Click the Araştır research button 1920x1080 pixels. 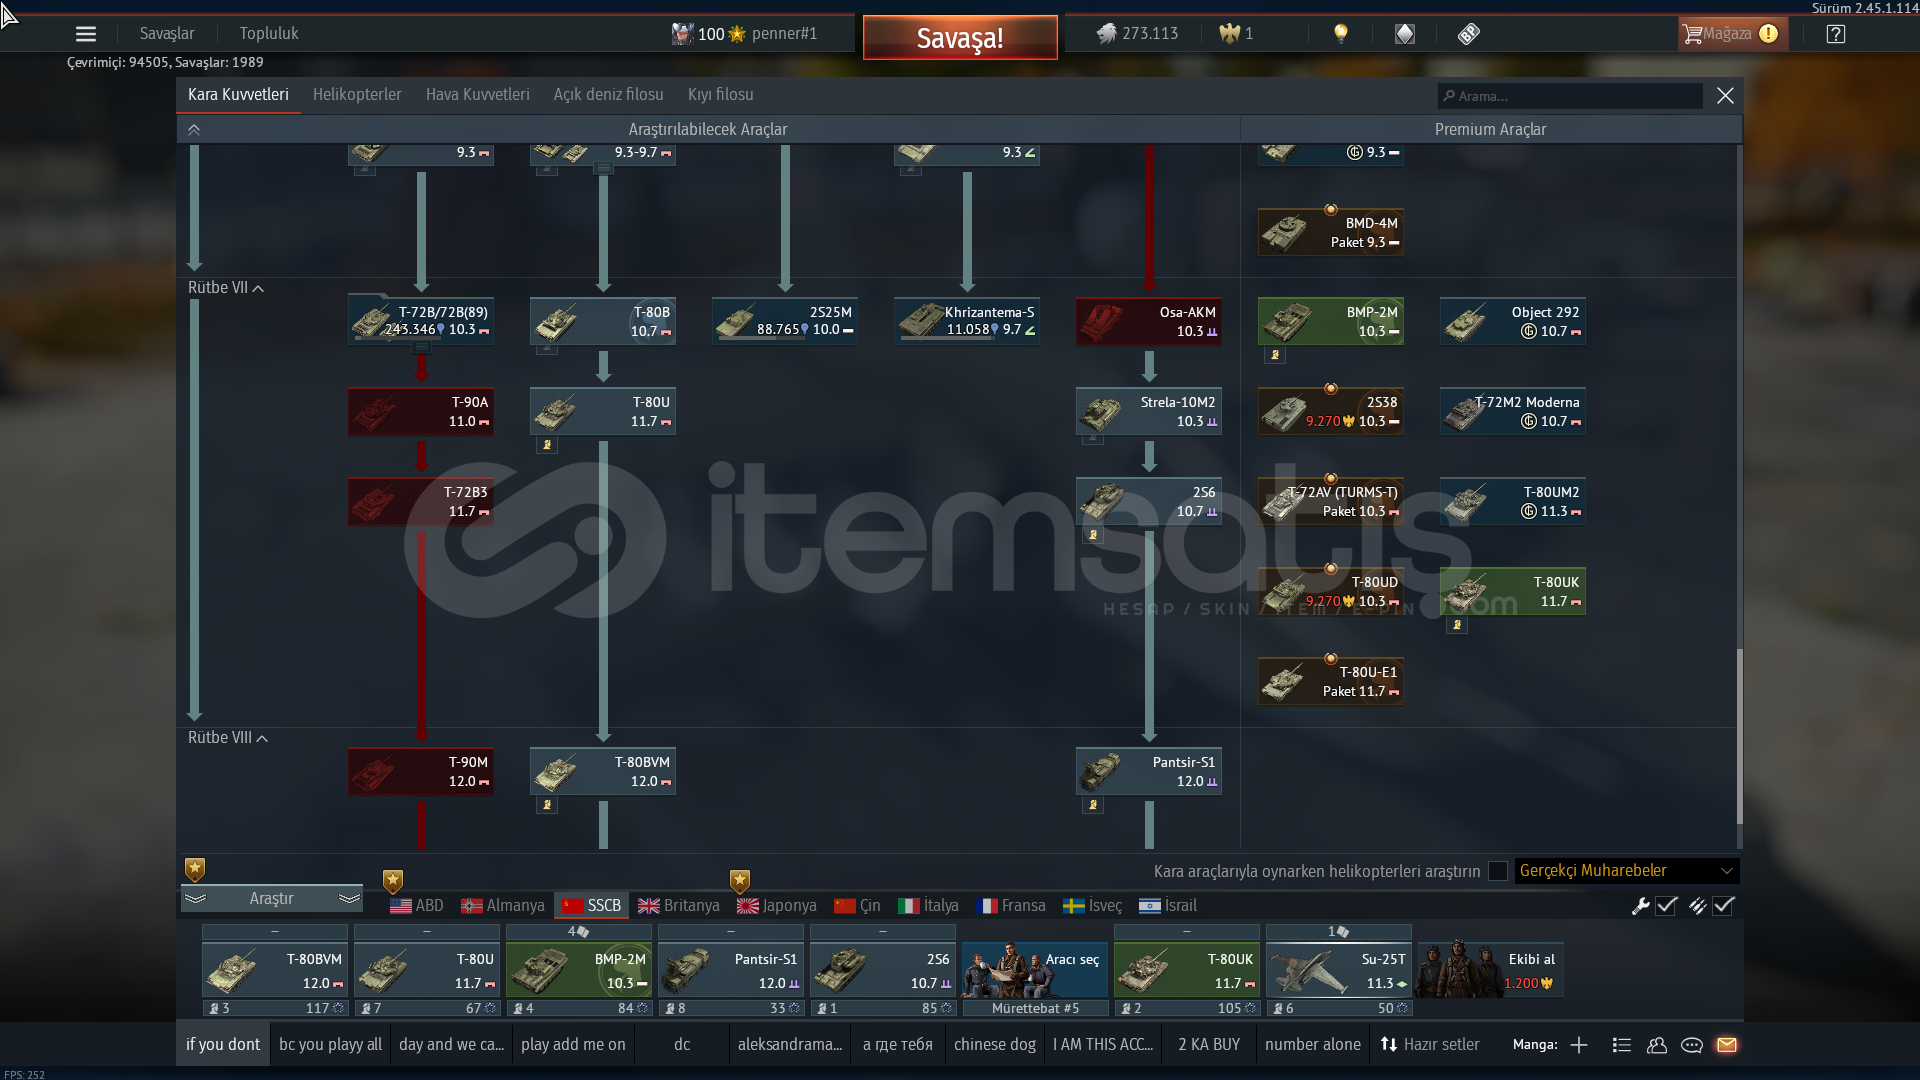[x=272, y=898]
